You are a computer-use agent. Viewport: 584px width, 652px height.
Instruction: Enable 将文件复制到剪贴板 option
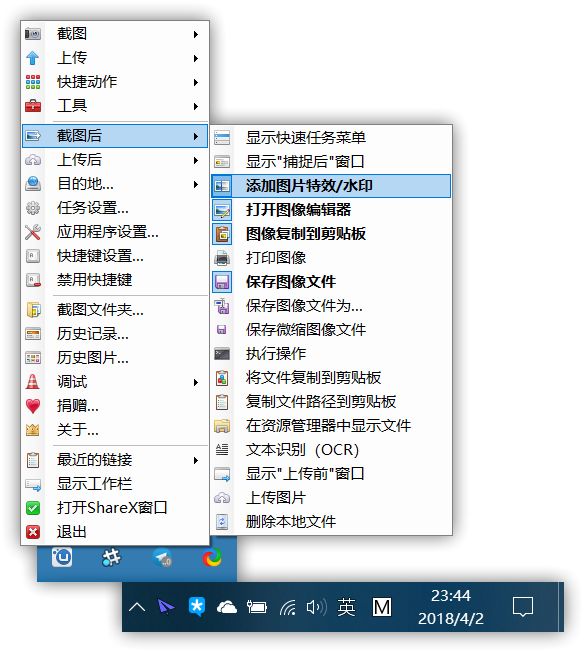[331, 378]
